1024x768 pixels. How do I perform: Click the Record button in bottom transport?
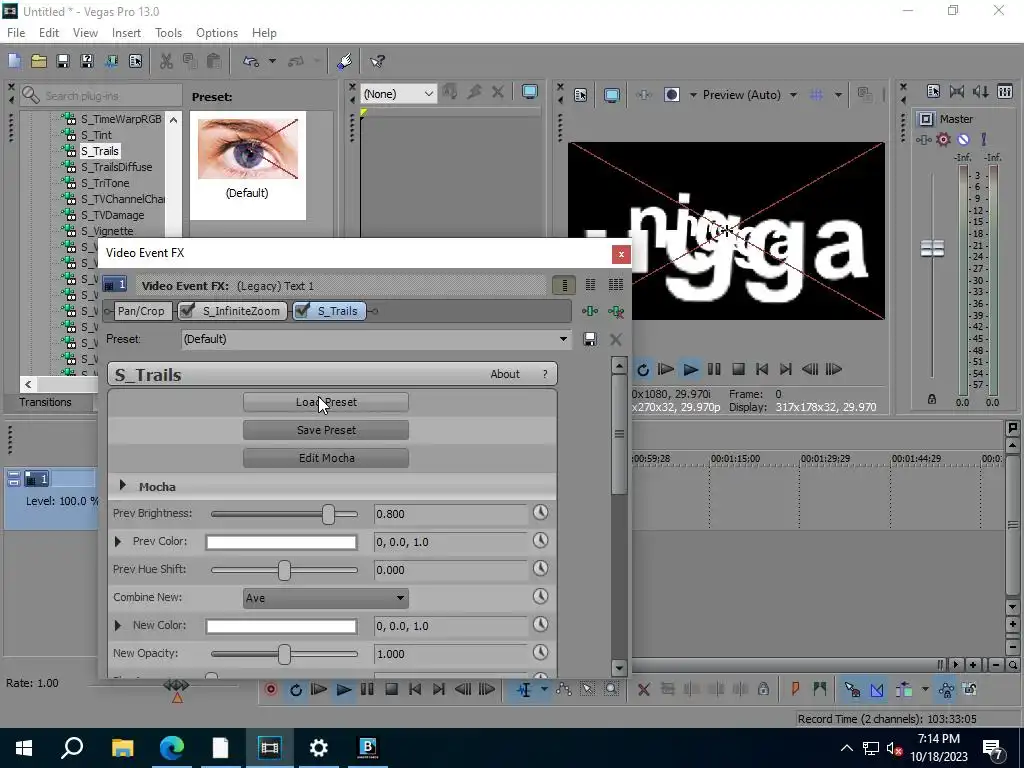tap(271, 690)
